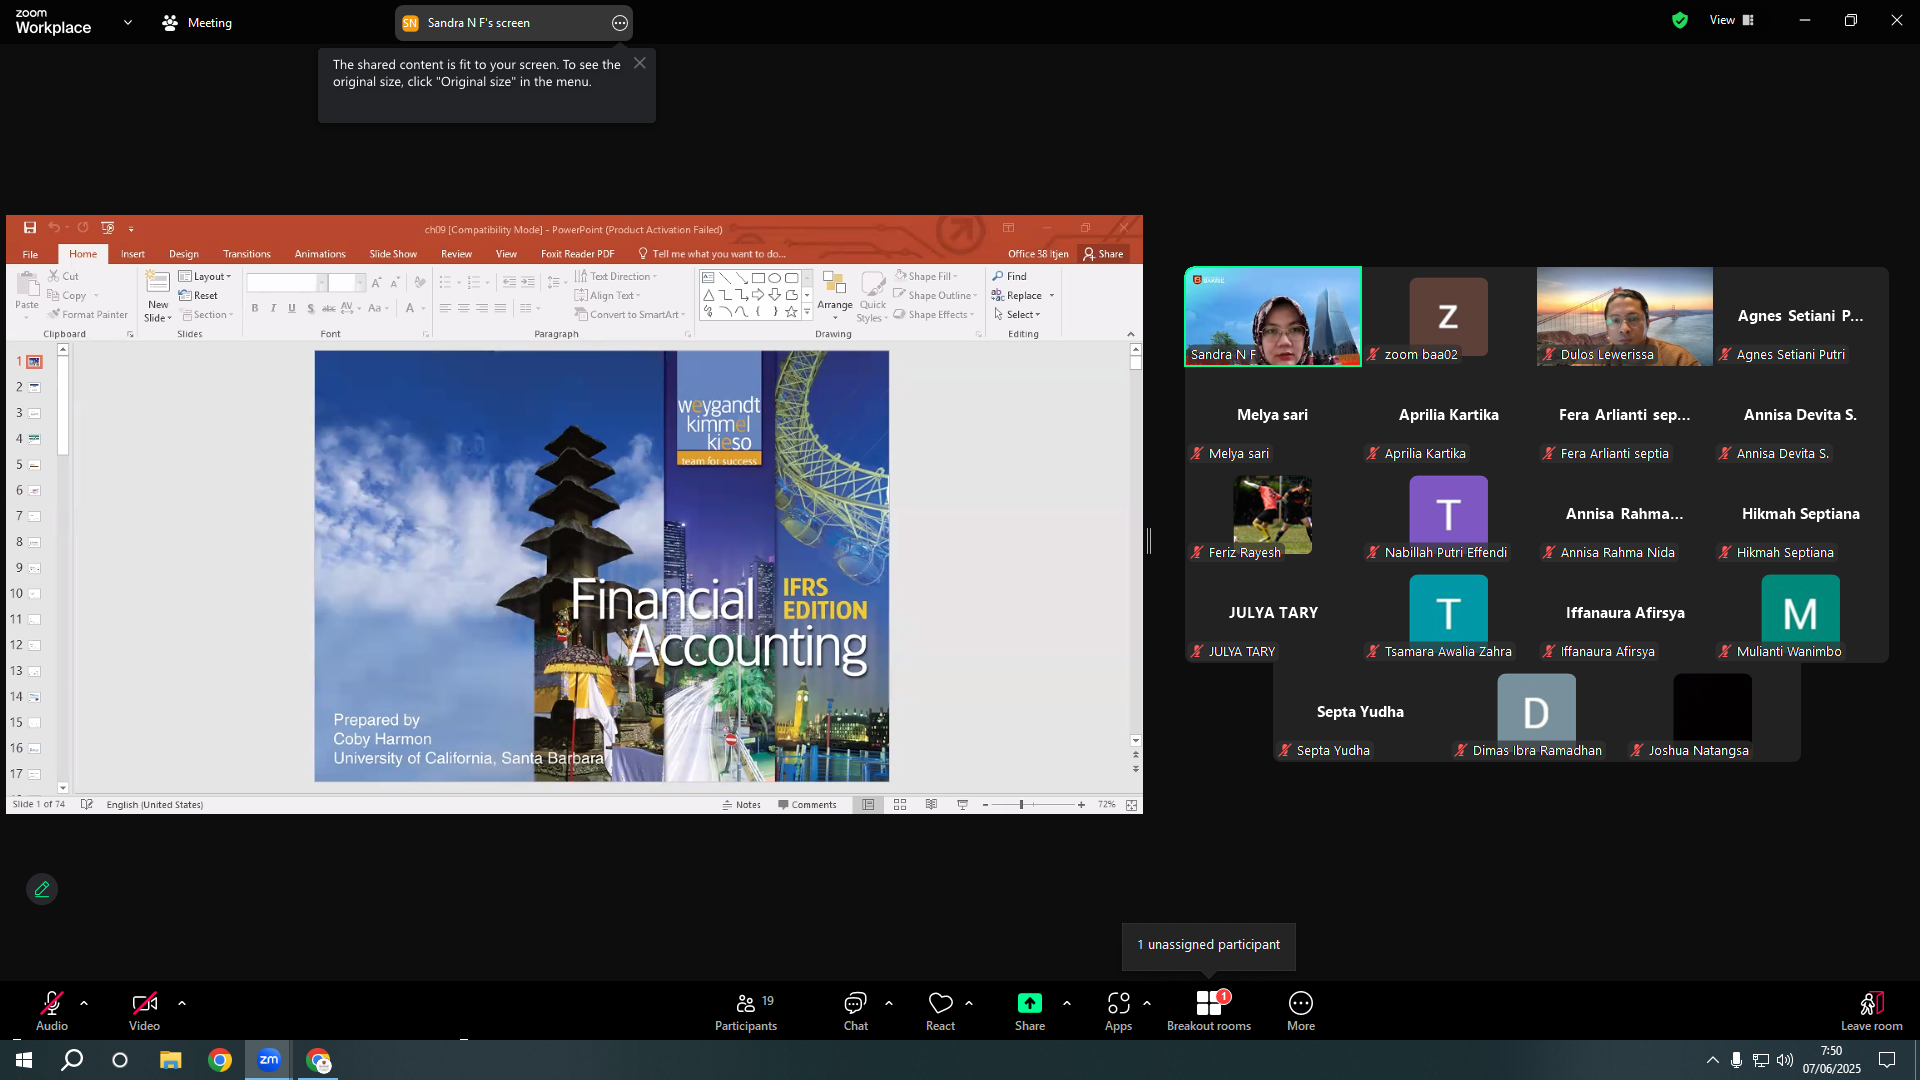1920x1080 pixels.
Task: Open File Explorer from taskbar
Action: pos(171,1060)
